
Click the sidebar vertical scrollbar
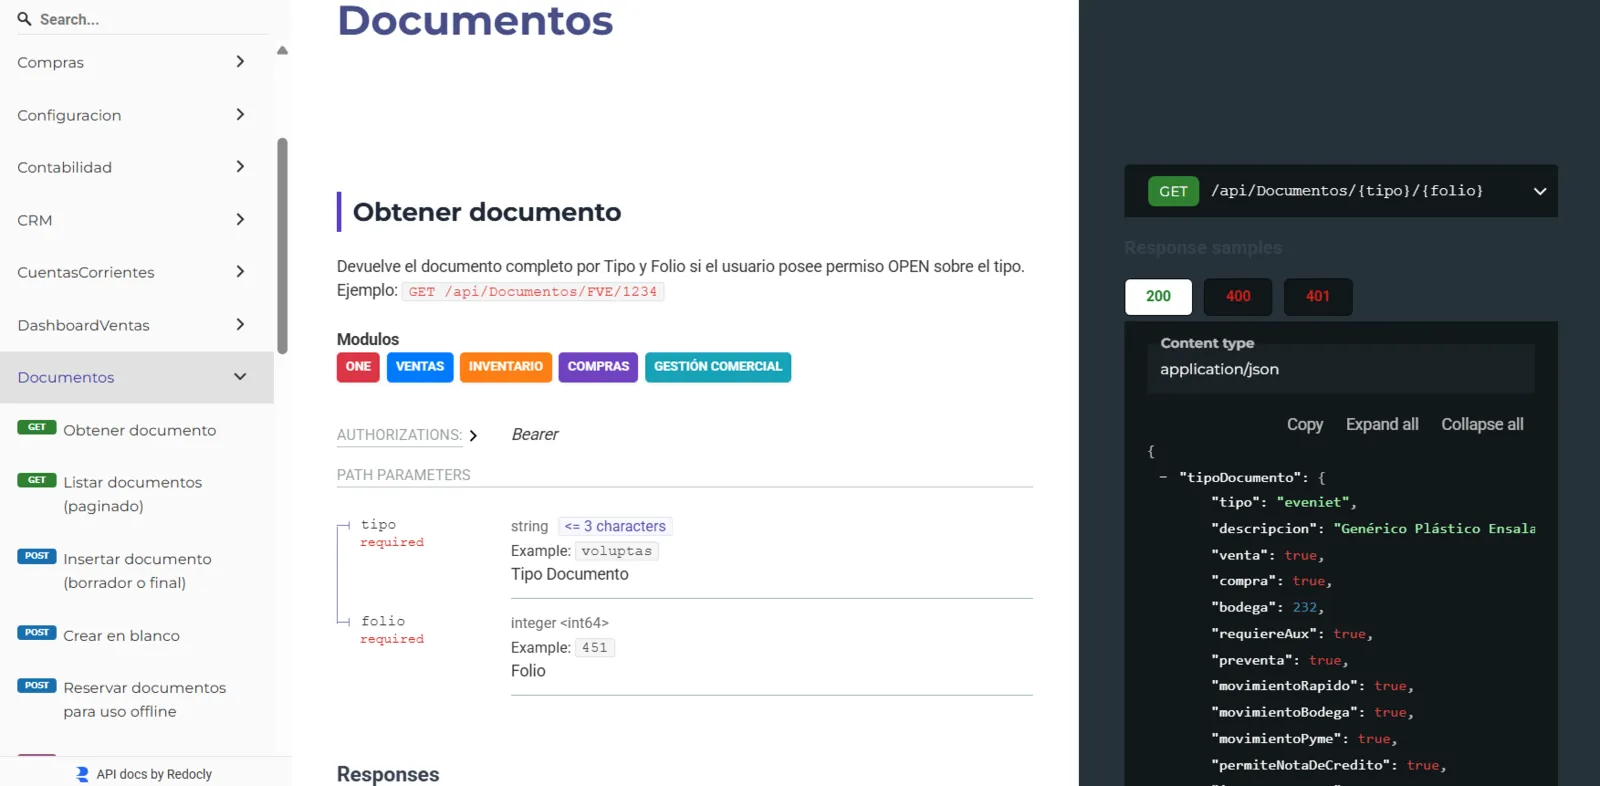[283, 246]
